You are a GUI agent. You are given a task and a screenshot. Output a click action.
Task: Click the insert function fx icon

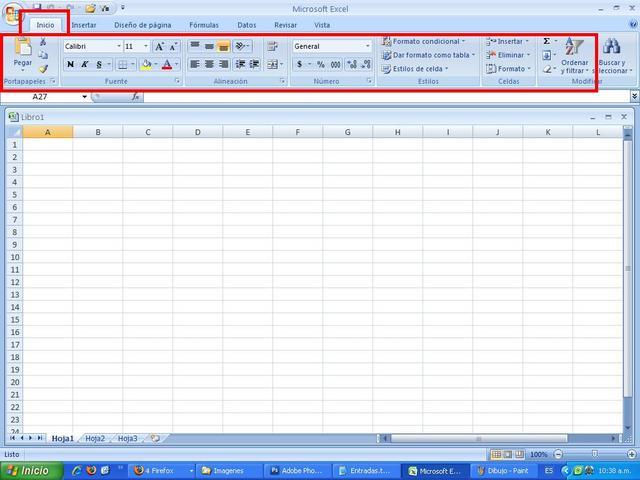click(136, 97)
